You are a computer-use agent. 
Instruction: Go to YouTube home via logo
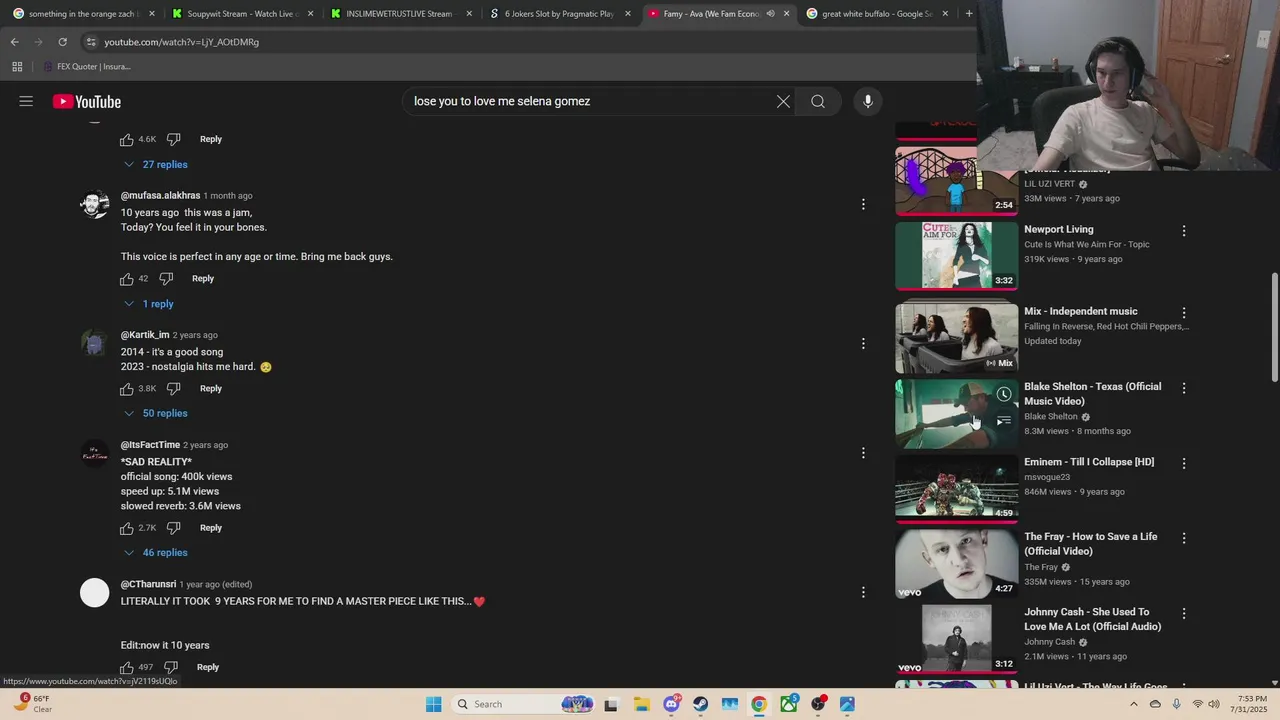point(87,101)
